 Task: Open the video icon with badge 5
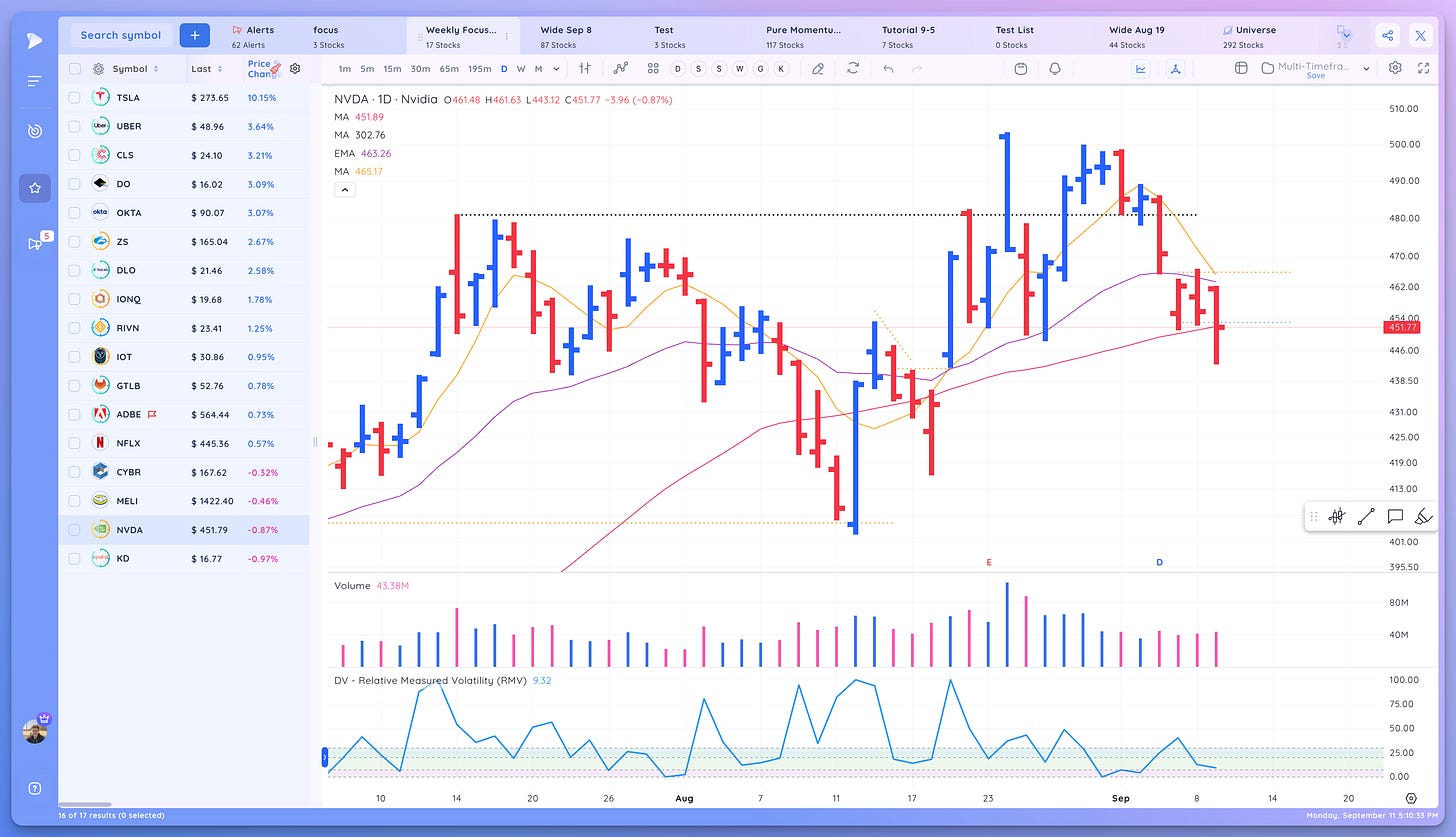coord(34,243)
